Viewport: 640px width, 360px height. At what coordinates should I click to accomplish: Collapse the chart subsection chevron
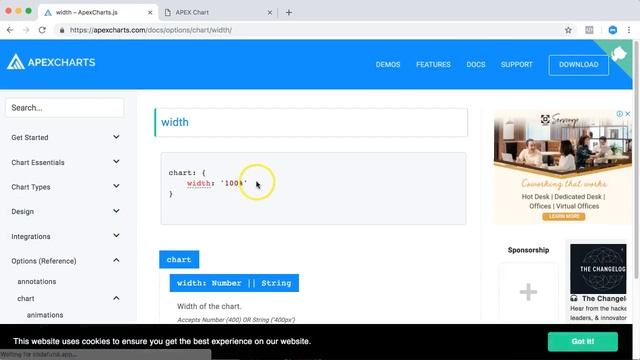tap(116, 298)
